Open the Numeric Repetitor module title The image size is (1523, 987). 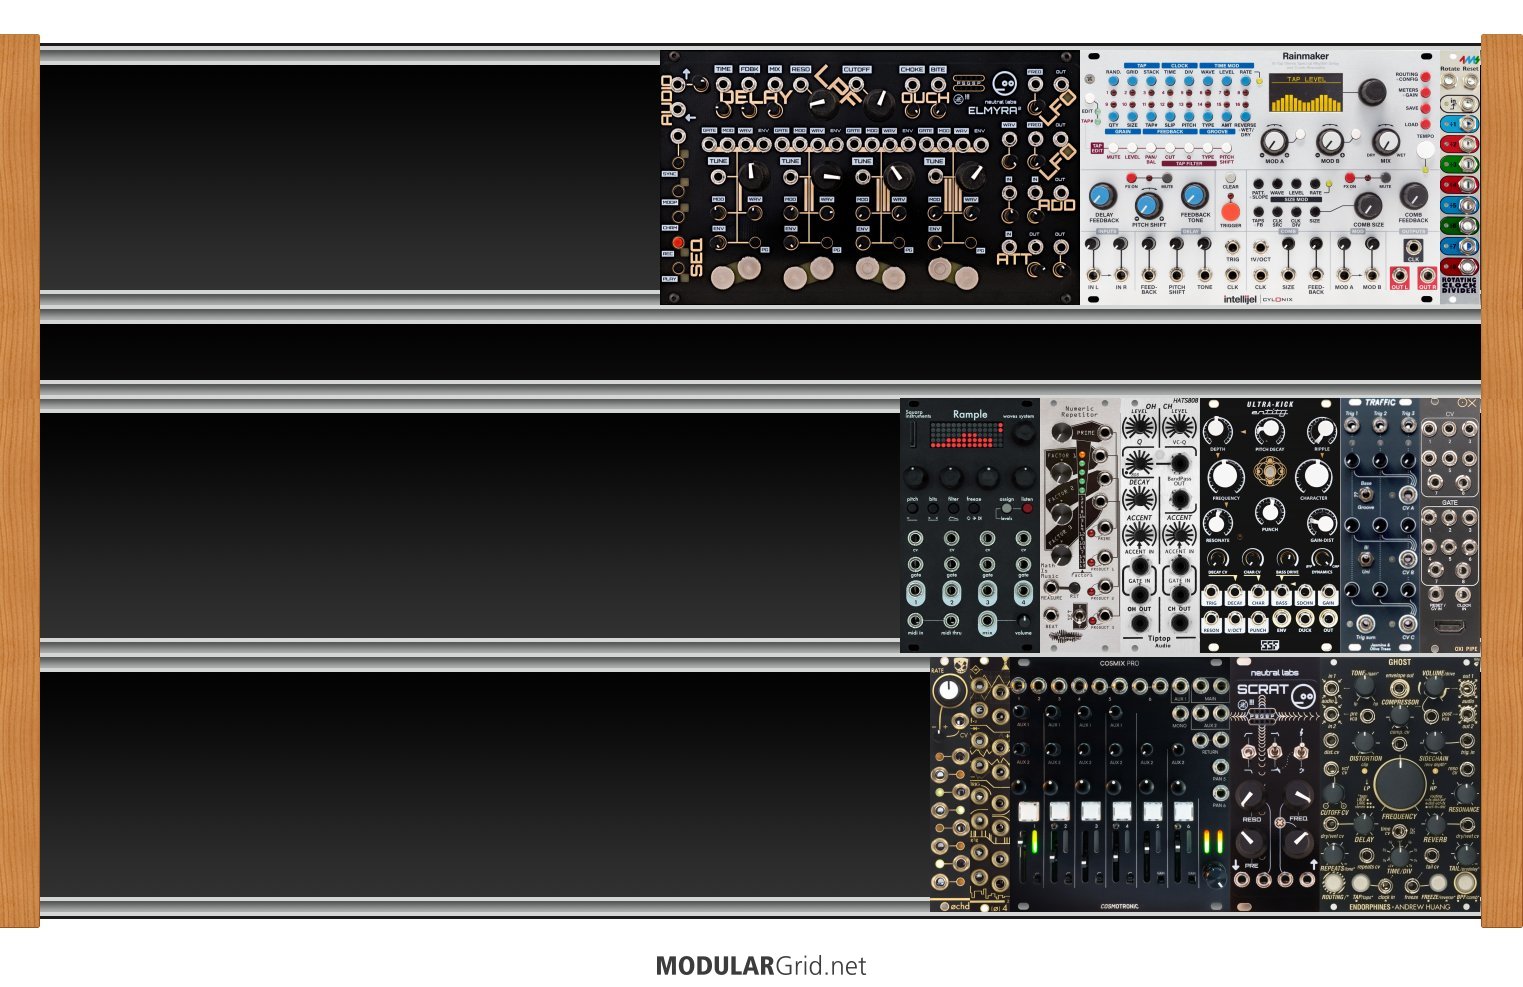[1079, 410]
